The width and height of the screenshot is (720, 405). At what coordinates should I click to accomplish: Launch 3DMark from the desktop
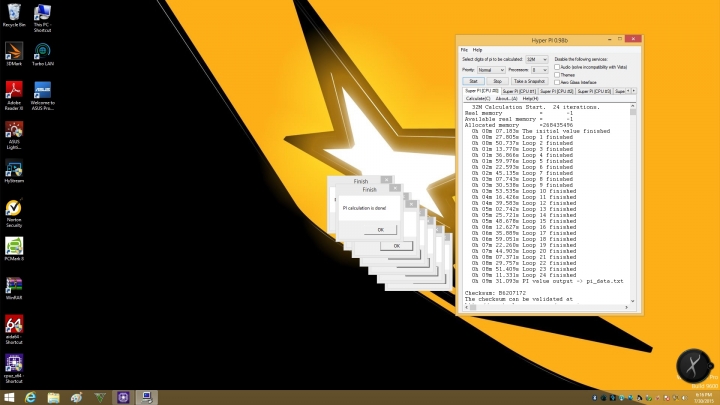[14, 54]
